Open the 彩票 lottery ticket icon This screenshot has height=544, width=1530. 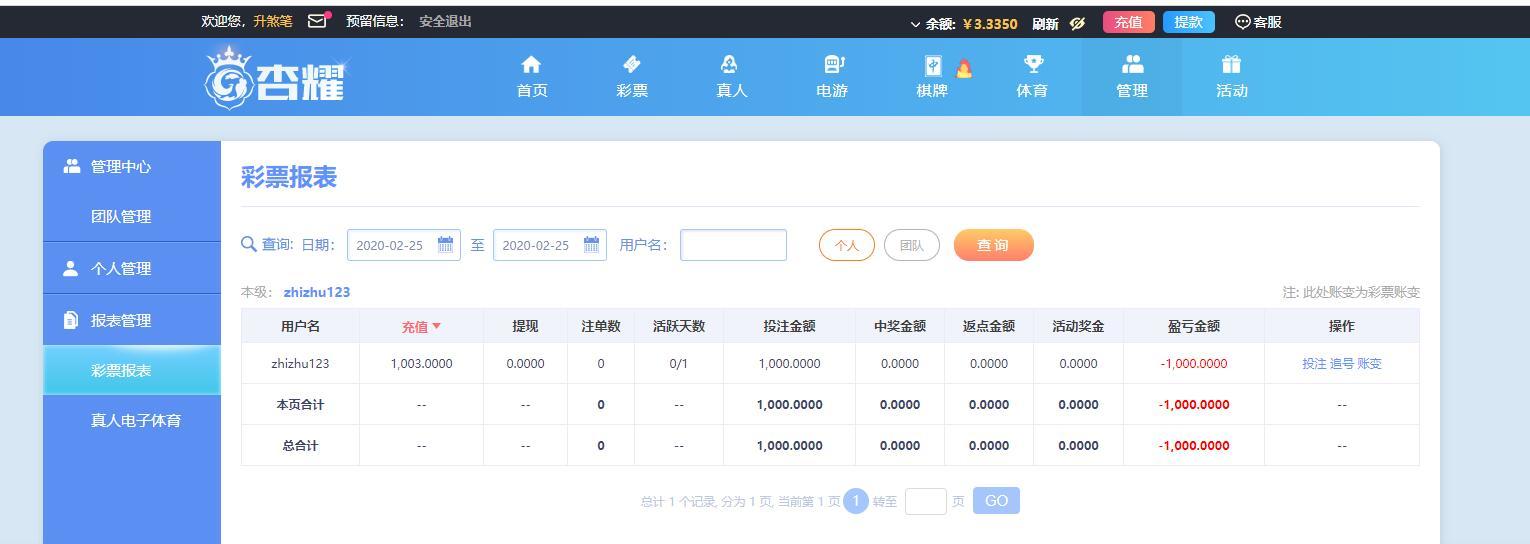pyautogui.click(x=631, y=66)
